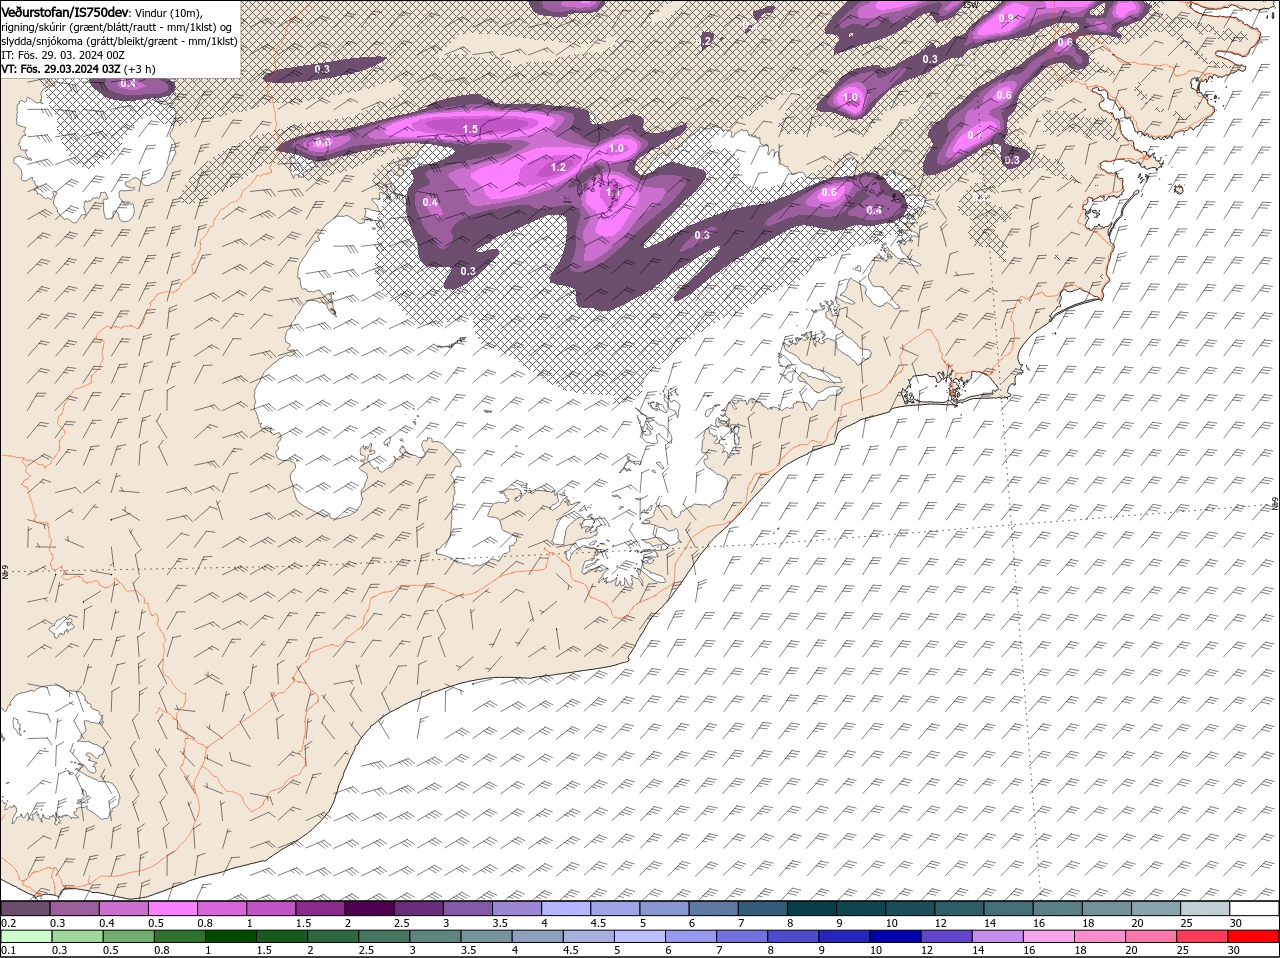Screen dimensions: 1280x958
Task: Click the 'VT: Fös. 29.03.2024 03Z' valid time
Action: tap(61, 69)
